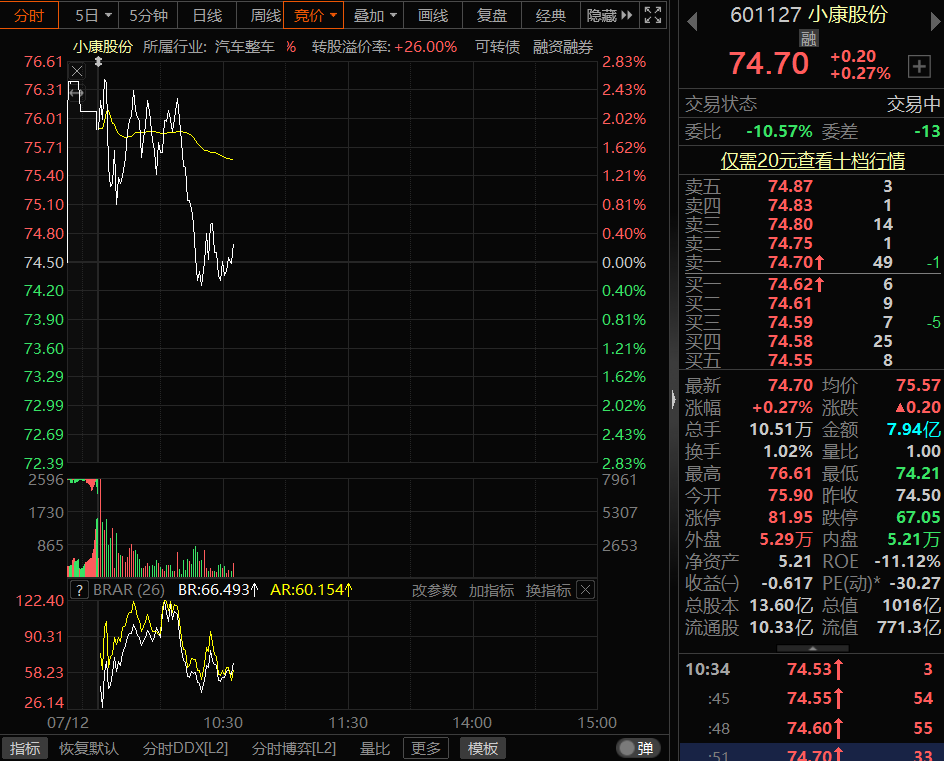Click the 指标 button in bottom bar
Image resolution: width=944 pixels, height=761 pixels.
point(25,748)
